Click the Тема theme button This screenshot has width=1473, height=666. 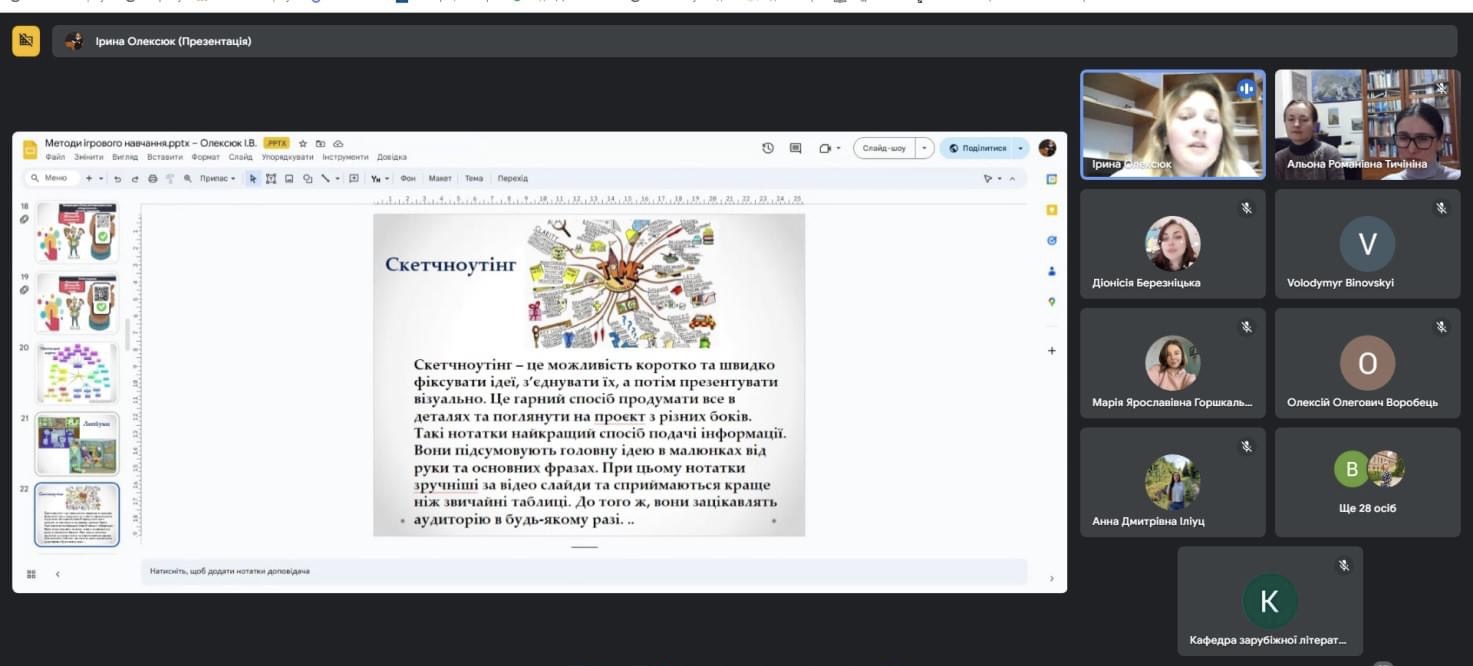coord(474,179)
